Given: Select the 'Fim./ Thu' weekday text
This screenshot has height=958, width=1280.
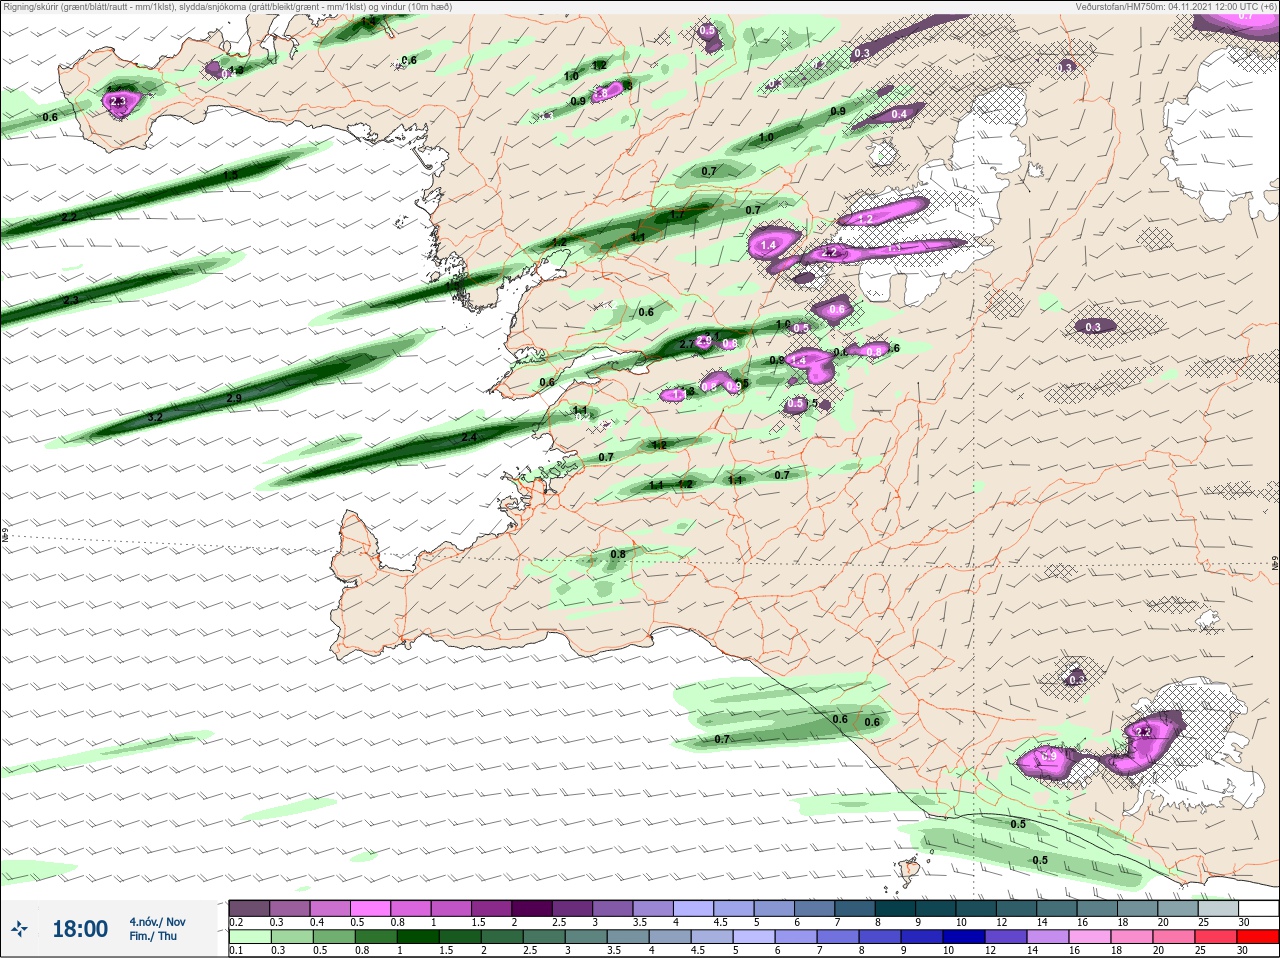Looking at the screenshot, I should coord(152,936).
